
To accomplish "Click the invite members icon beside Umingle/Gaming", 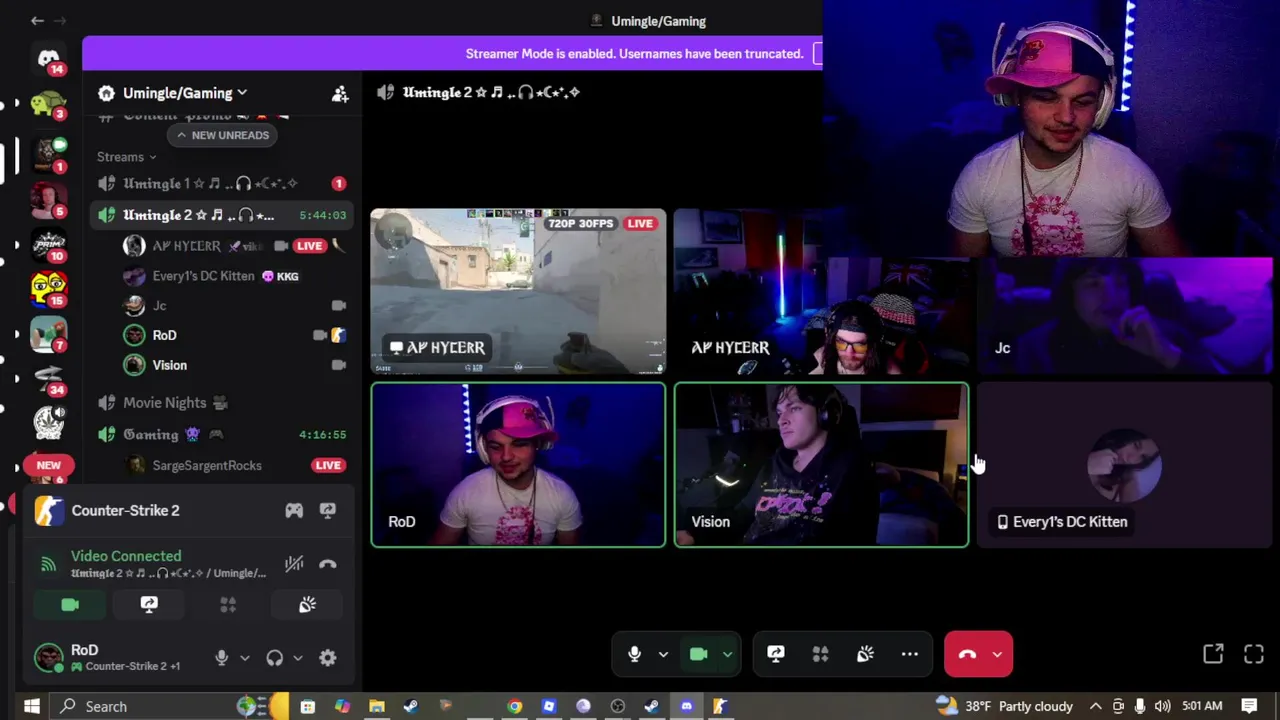I will (340, 93).
